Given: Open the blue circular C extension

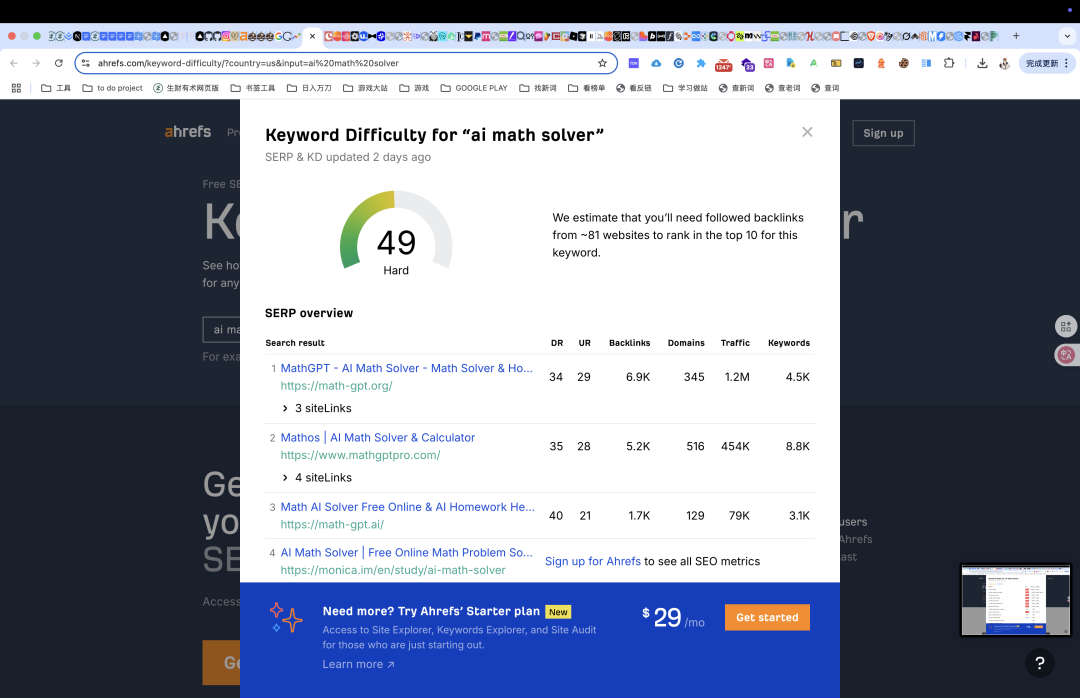Looking at the screenshot, I should click(x=678, y=63).
